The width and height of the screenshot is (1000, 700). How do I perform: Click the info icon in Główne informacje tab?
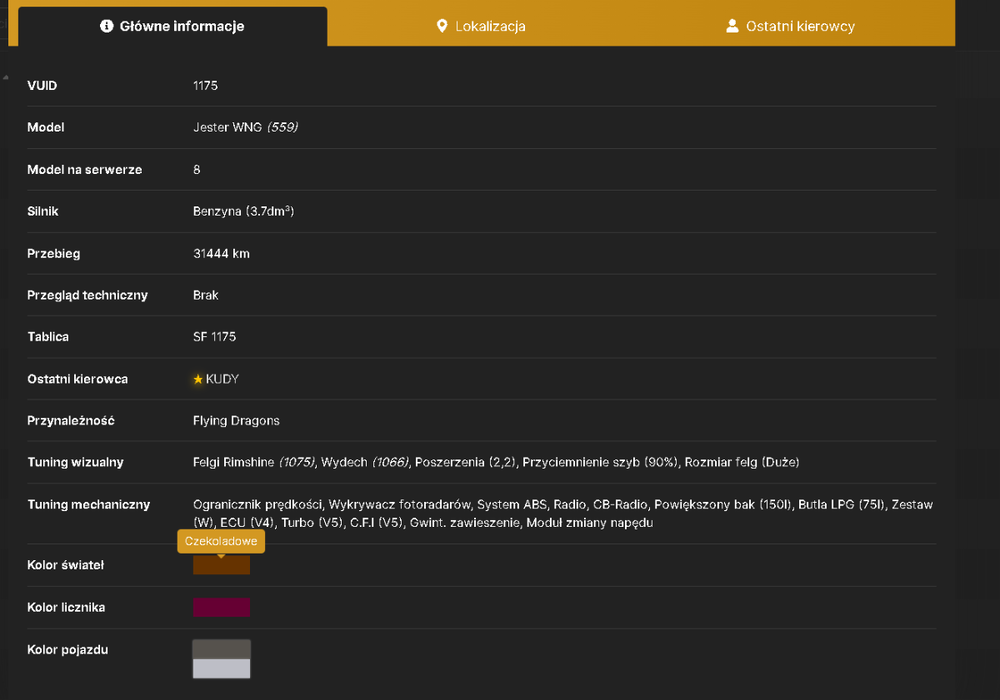click(x=107, y=26)
